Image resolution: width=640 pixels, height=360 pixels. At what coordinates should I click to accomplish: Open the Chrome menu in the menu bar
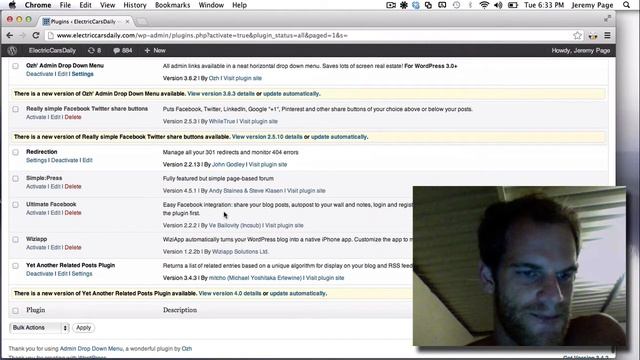[x=38, y=5]
